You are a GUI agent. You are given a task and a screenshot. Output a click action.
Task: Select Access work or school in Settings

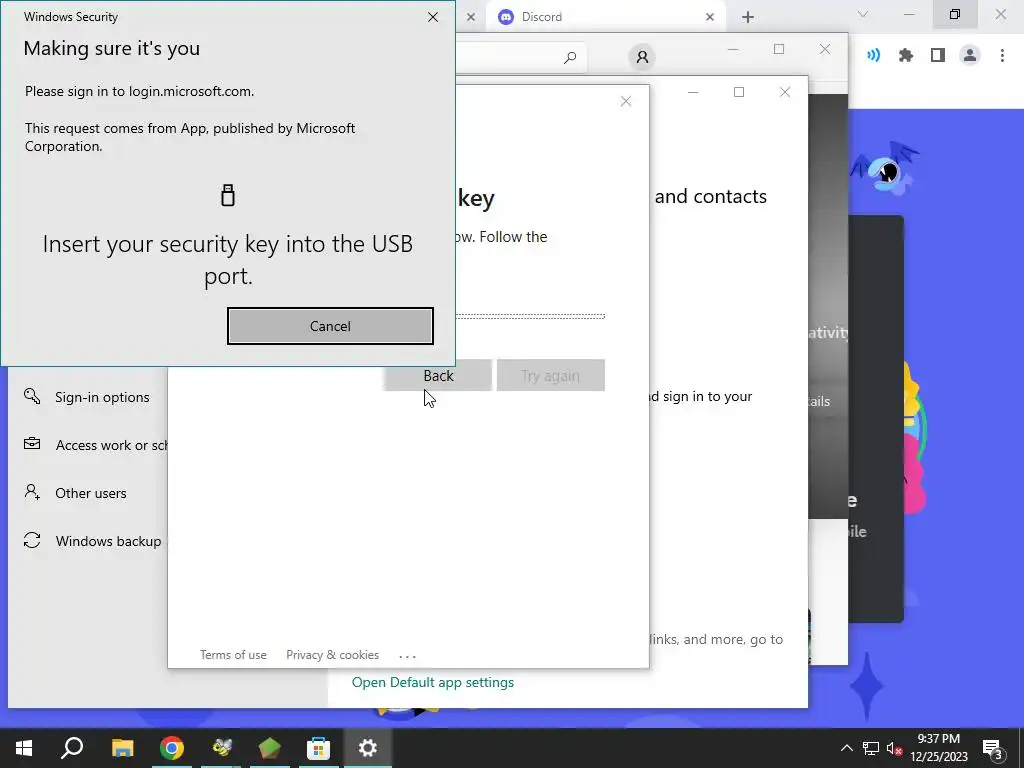111,445
